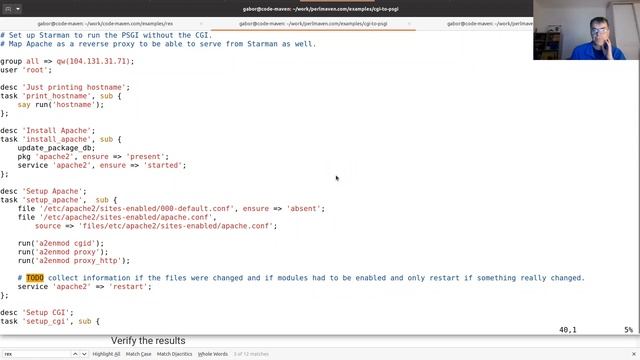Click the 'Verify the results' heading

(148, 340)
